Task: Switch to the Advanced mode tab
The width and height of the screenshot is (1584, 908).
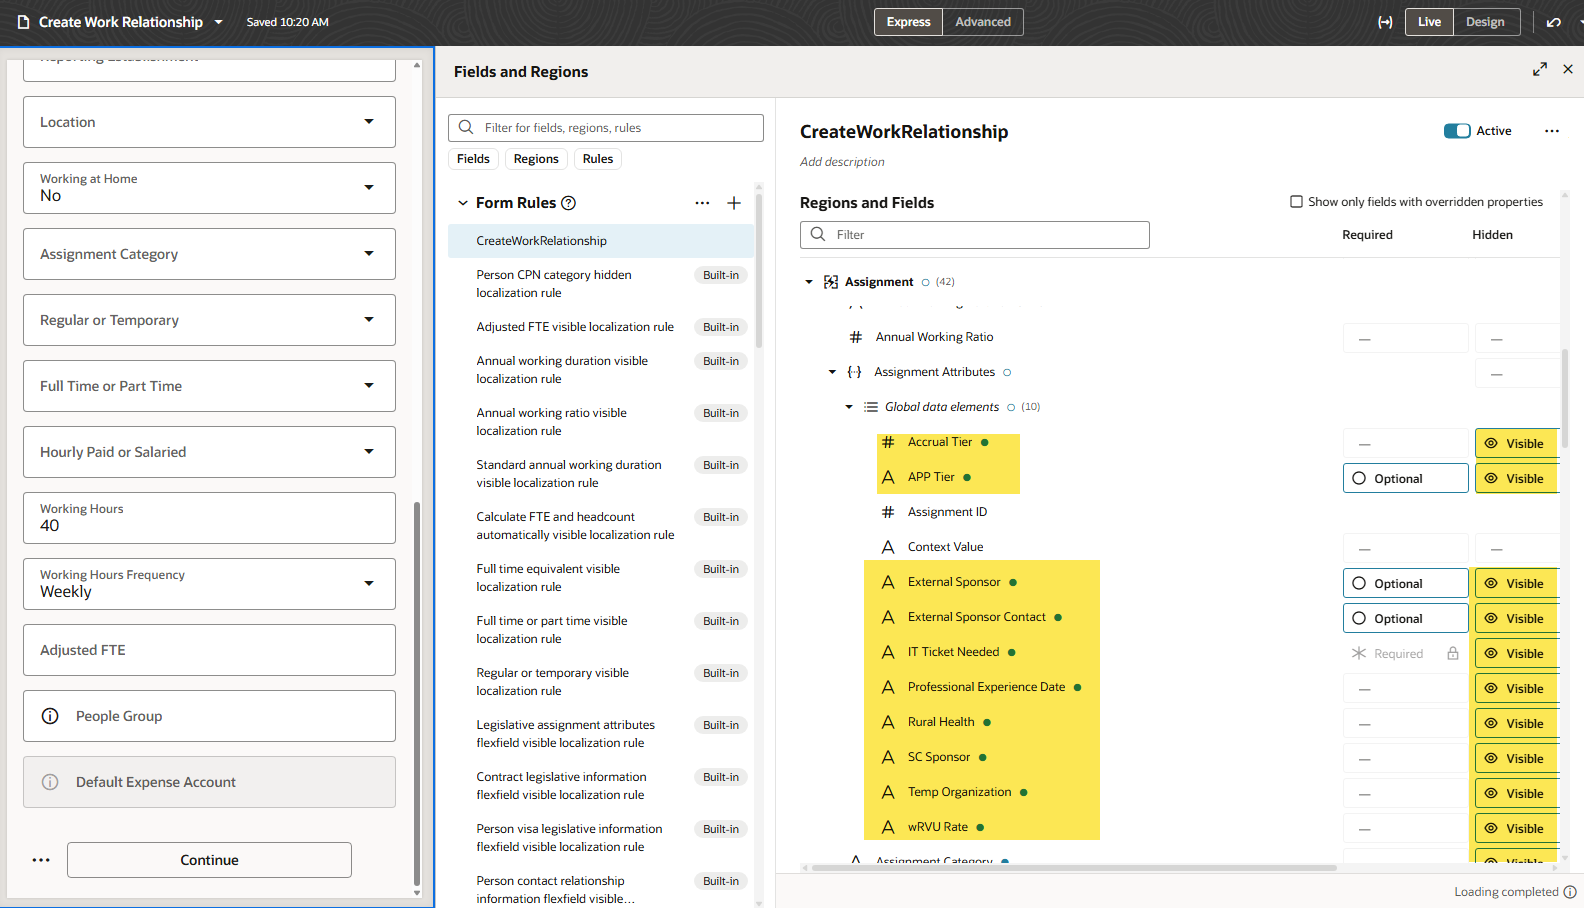Action: [x=983, y=22]
